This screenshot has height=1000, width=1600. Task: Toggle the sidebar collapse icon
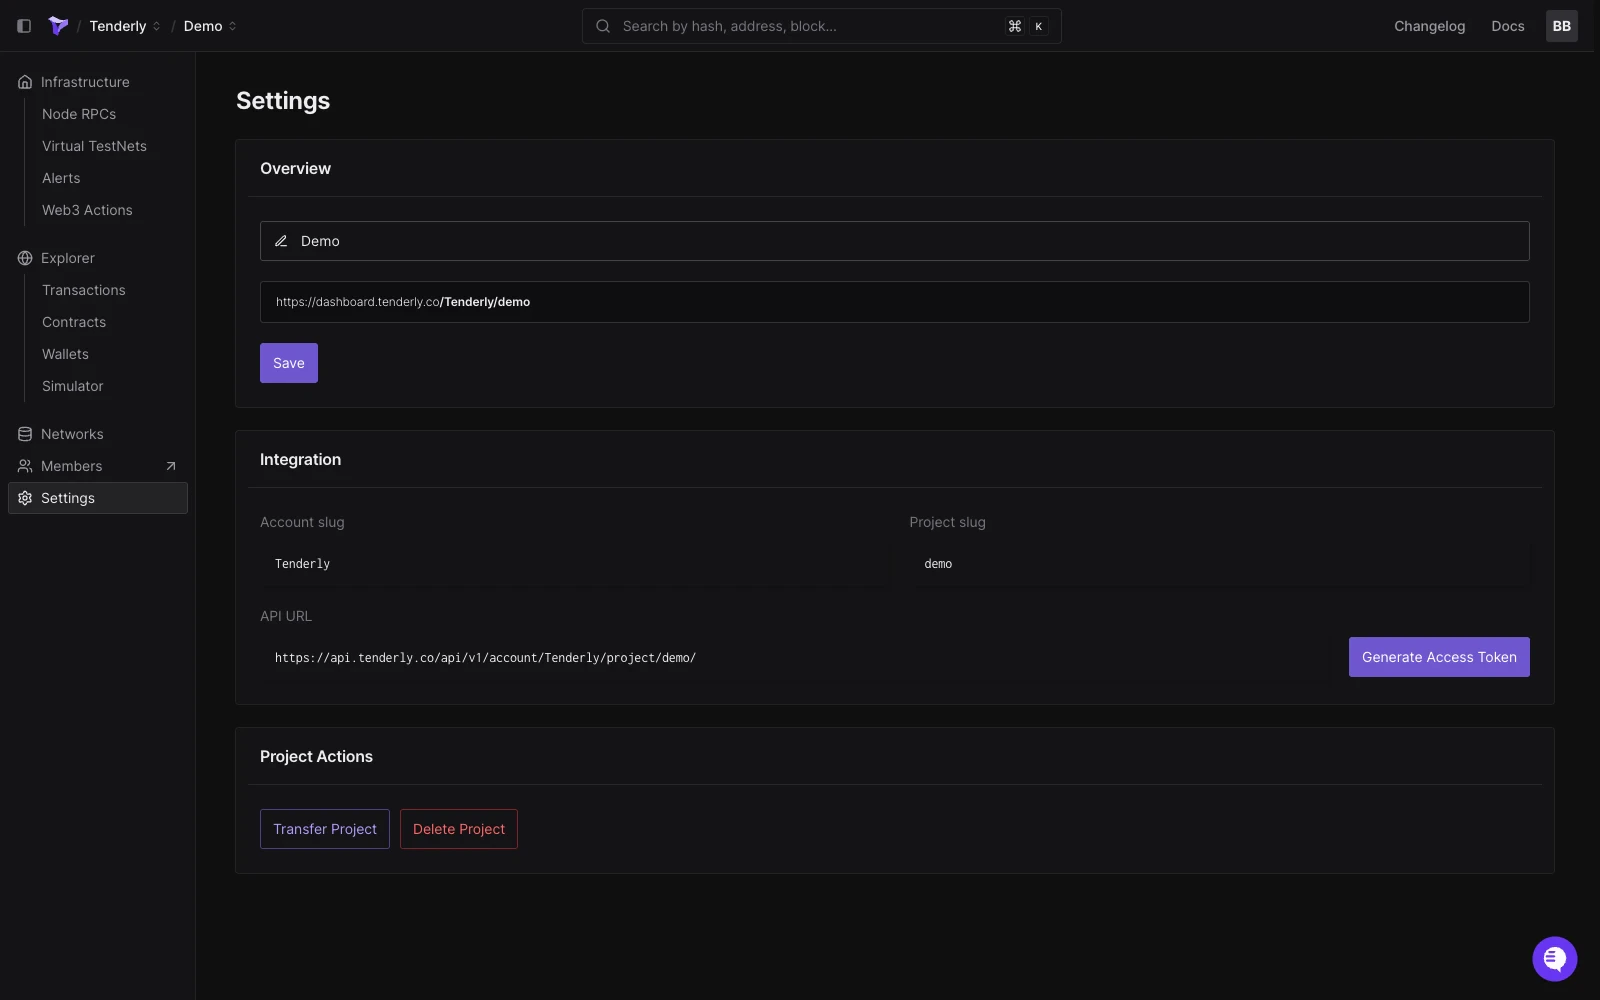point(24,26)
